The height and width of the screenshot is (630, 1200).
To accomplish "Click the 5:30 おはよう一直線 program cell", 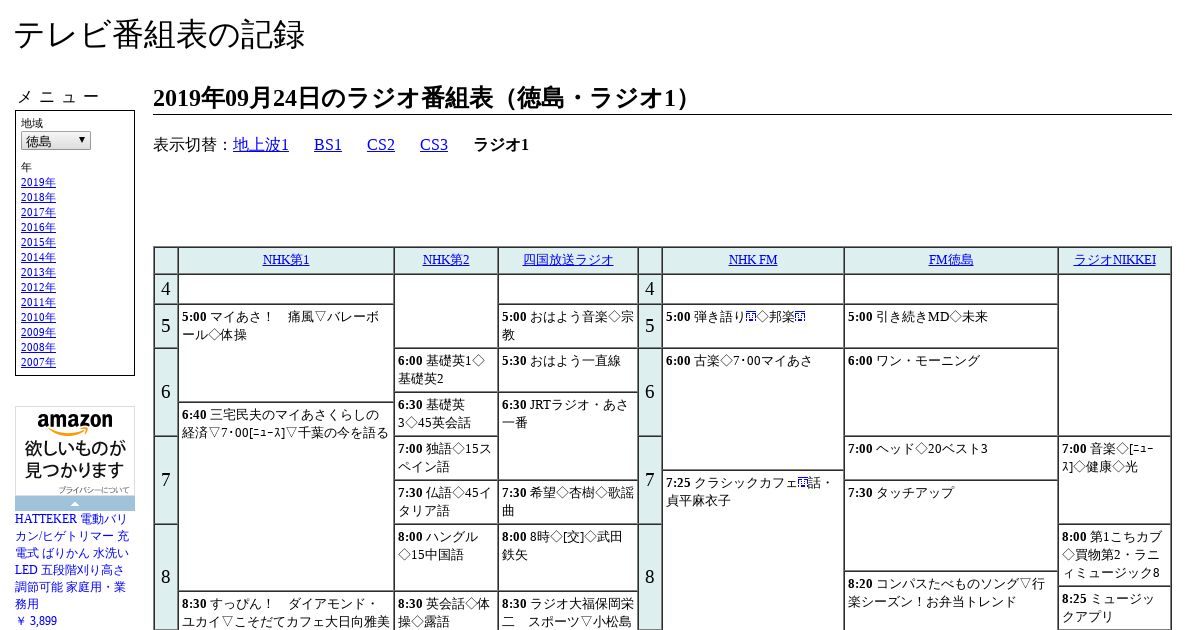I will coord(568,370).
